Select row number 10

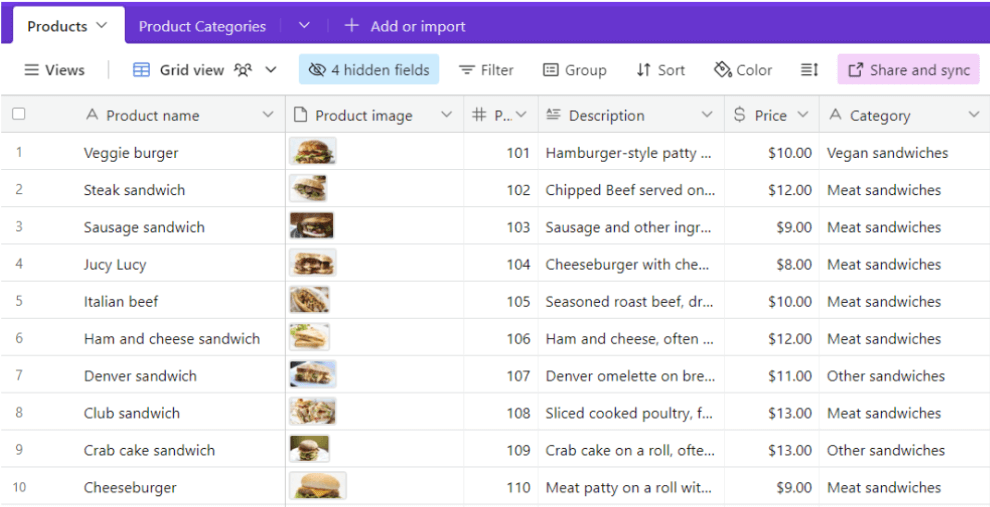click(x=20, y=487)
